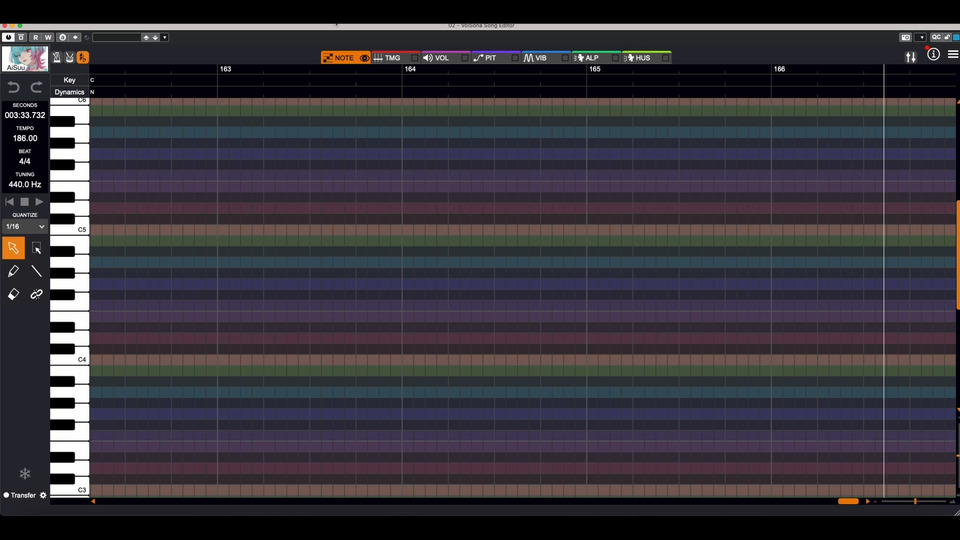This screenshot has height=540, width=960.
Task: Click the C4 piano key
Action: tap(70, 359)
